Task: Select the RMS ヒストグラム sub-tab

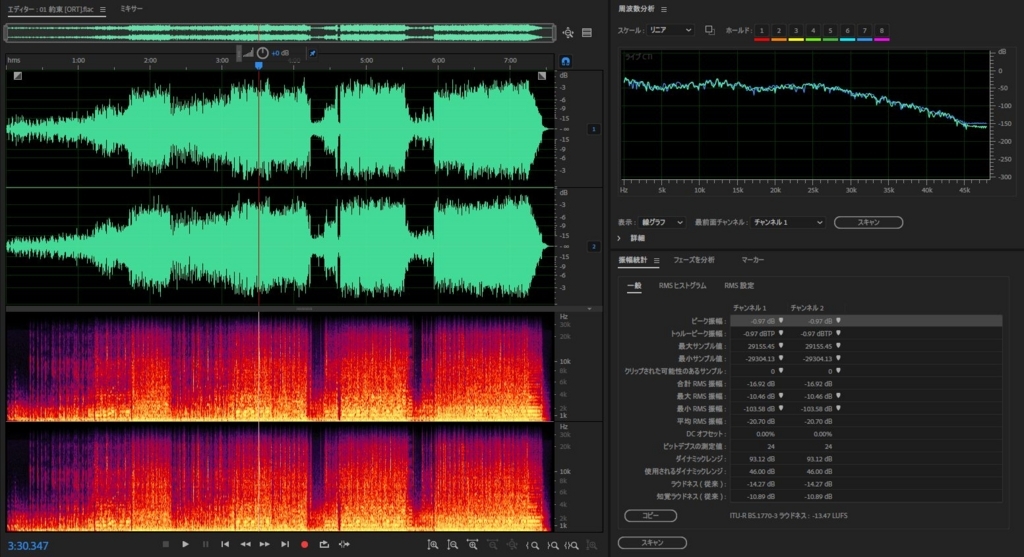Action: (x=682, y=286)
